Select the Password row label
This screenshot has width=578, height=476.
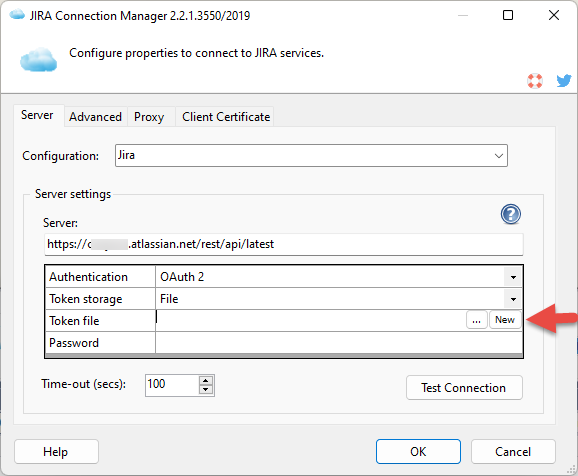(x=100, y=343)
